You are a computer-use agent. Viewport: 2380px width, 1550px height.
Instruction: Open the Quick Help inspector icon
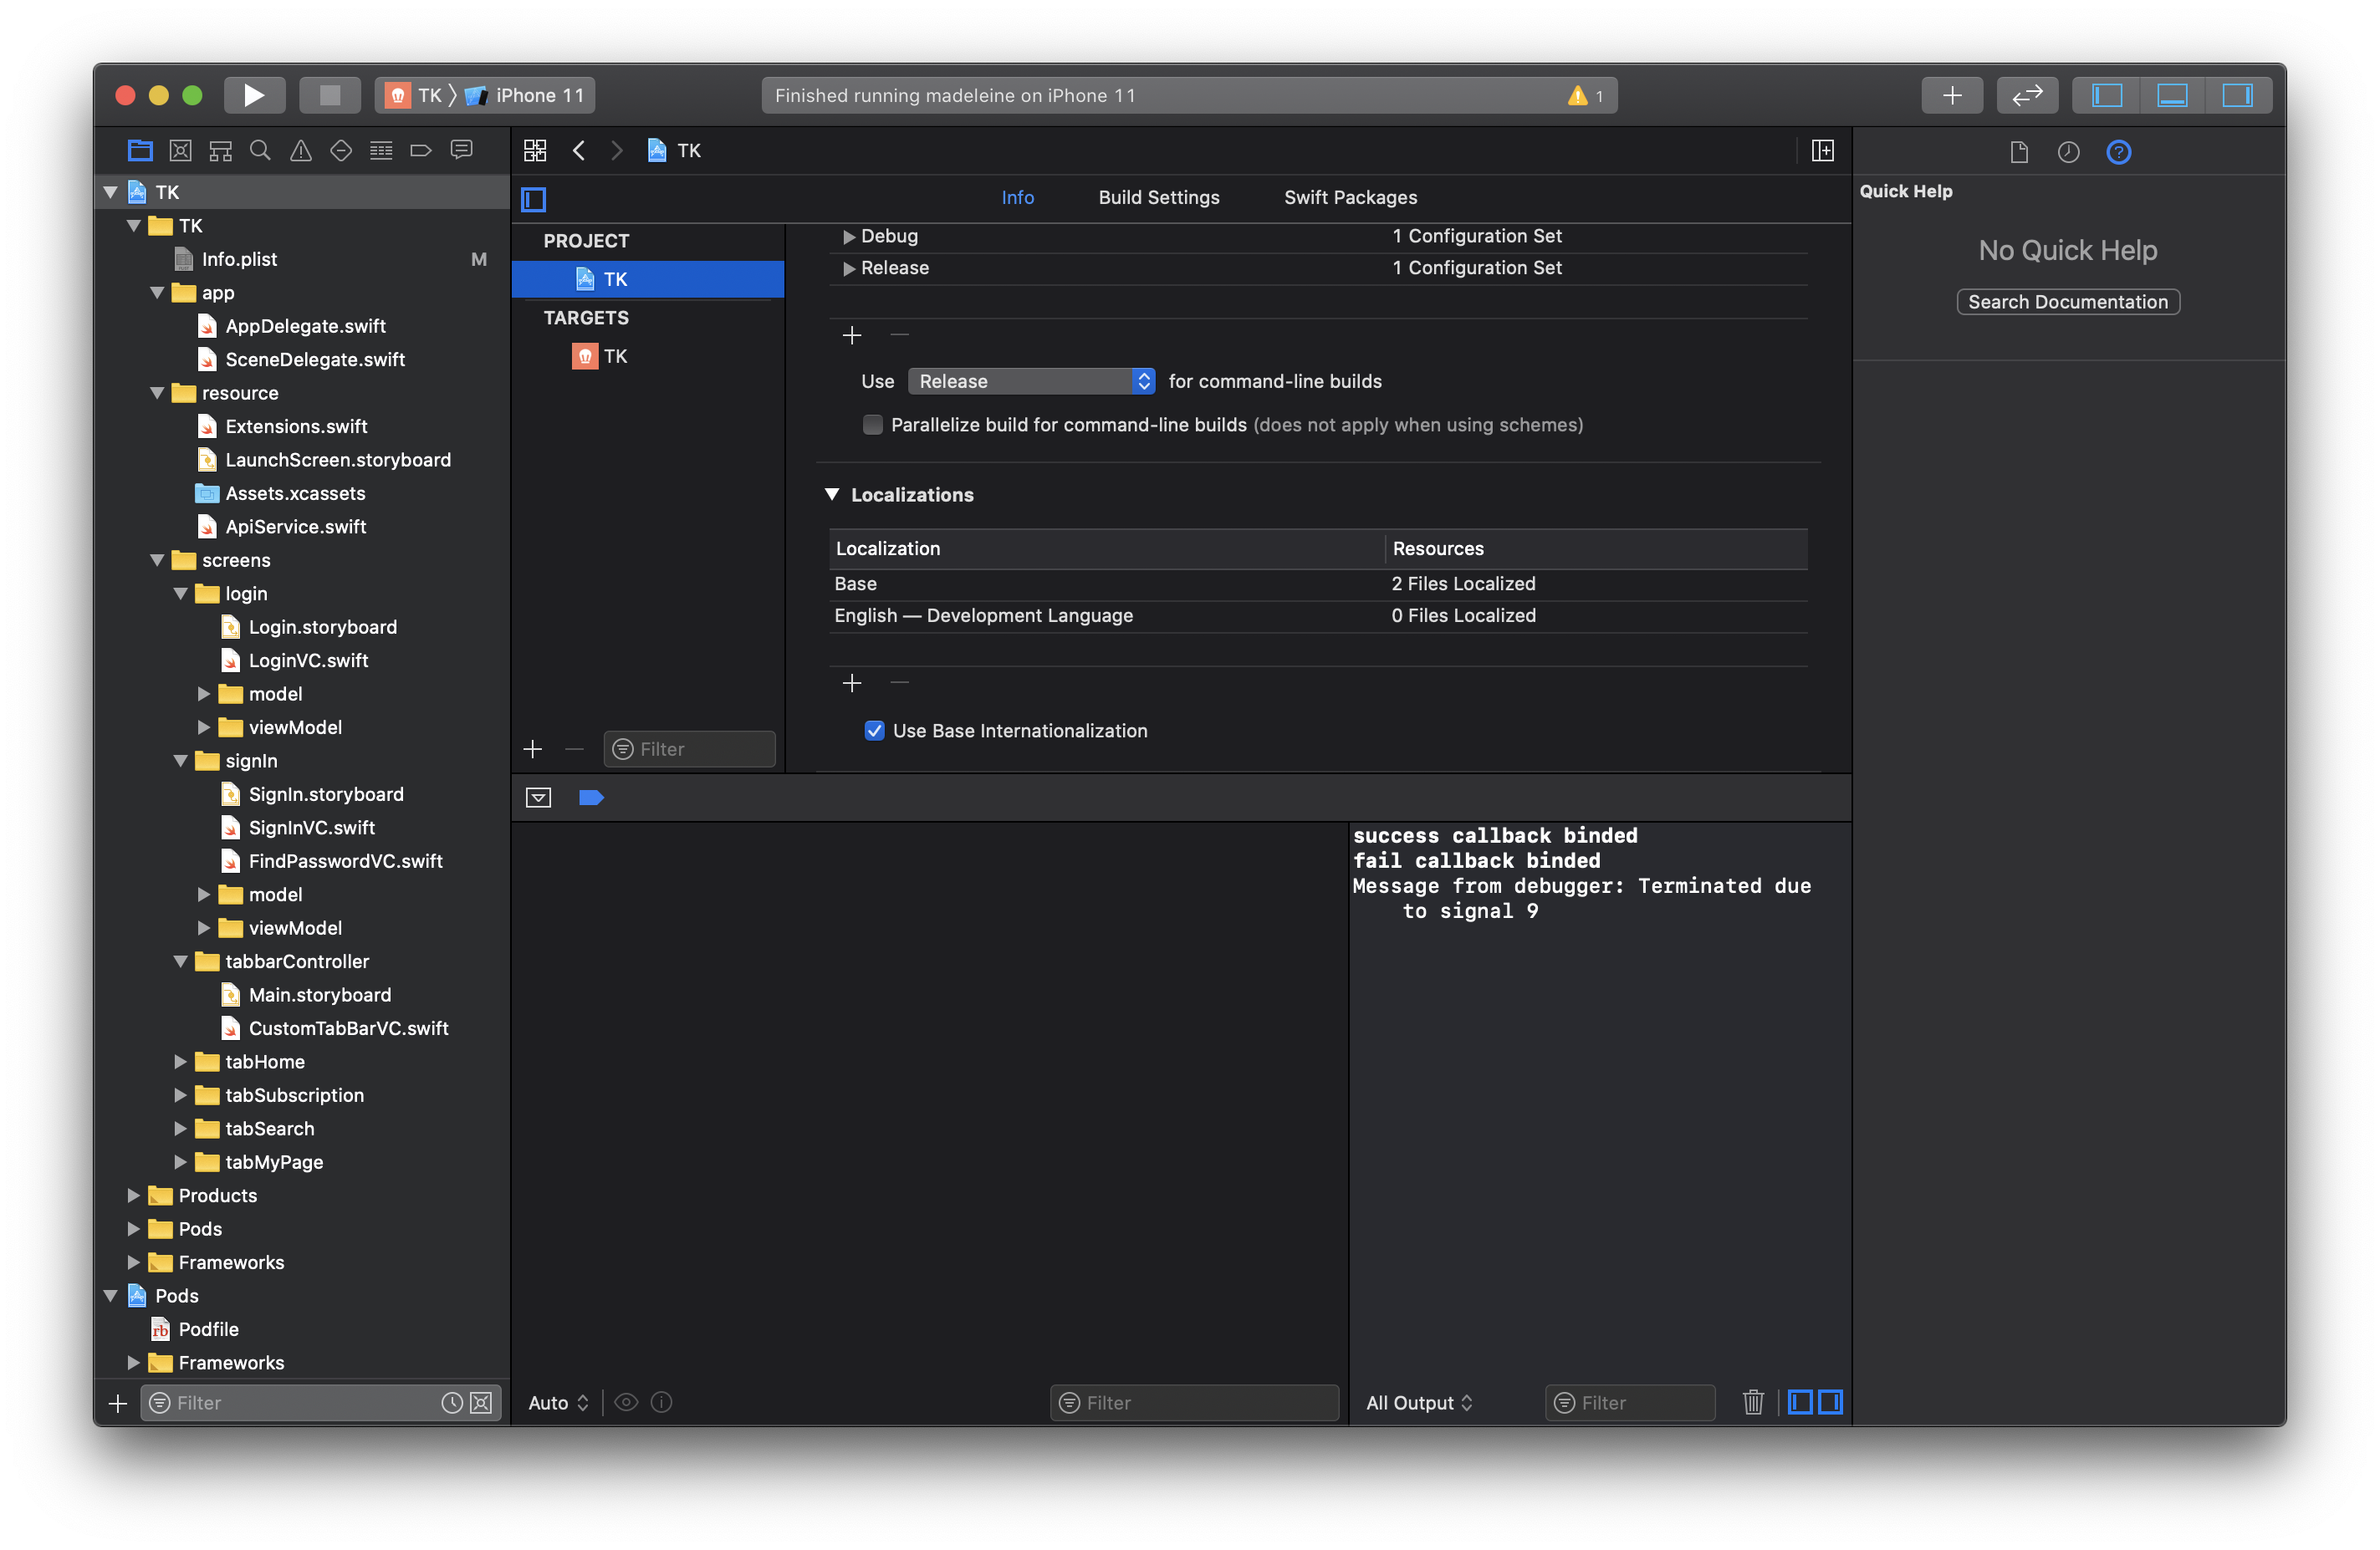coord(2118,152)
